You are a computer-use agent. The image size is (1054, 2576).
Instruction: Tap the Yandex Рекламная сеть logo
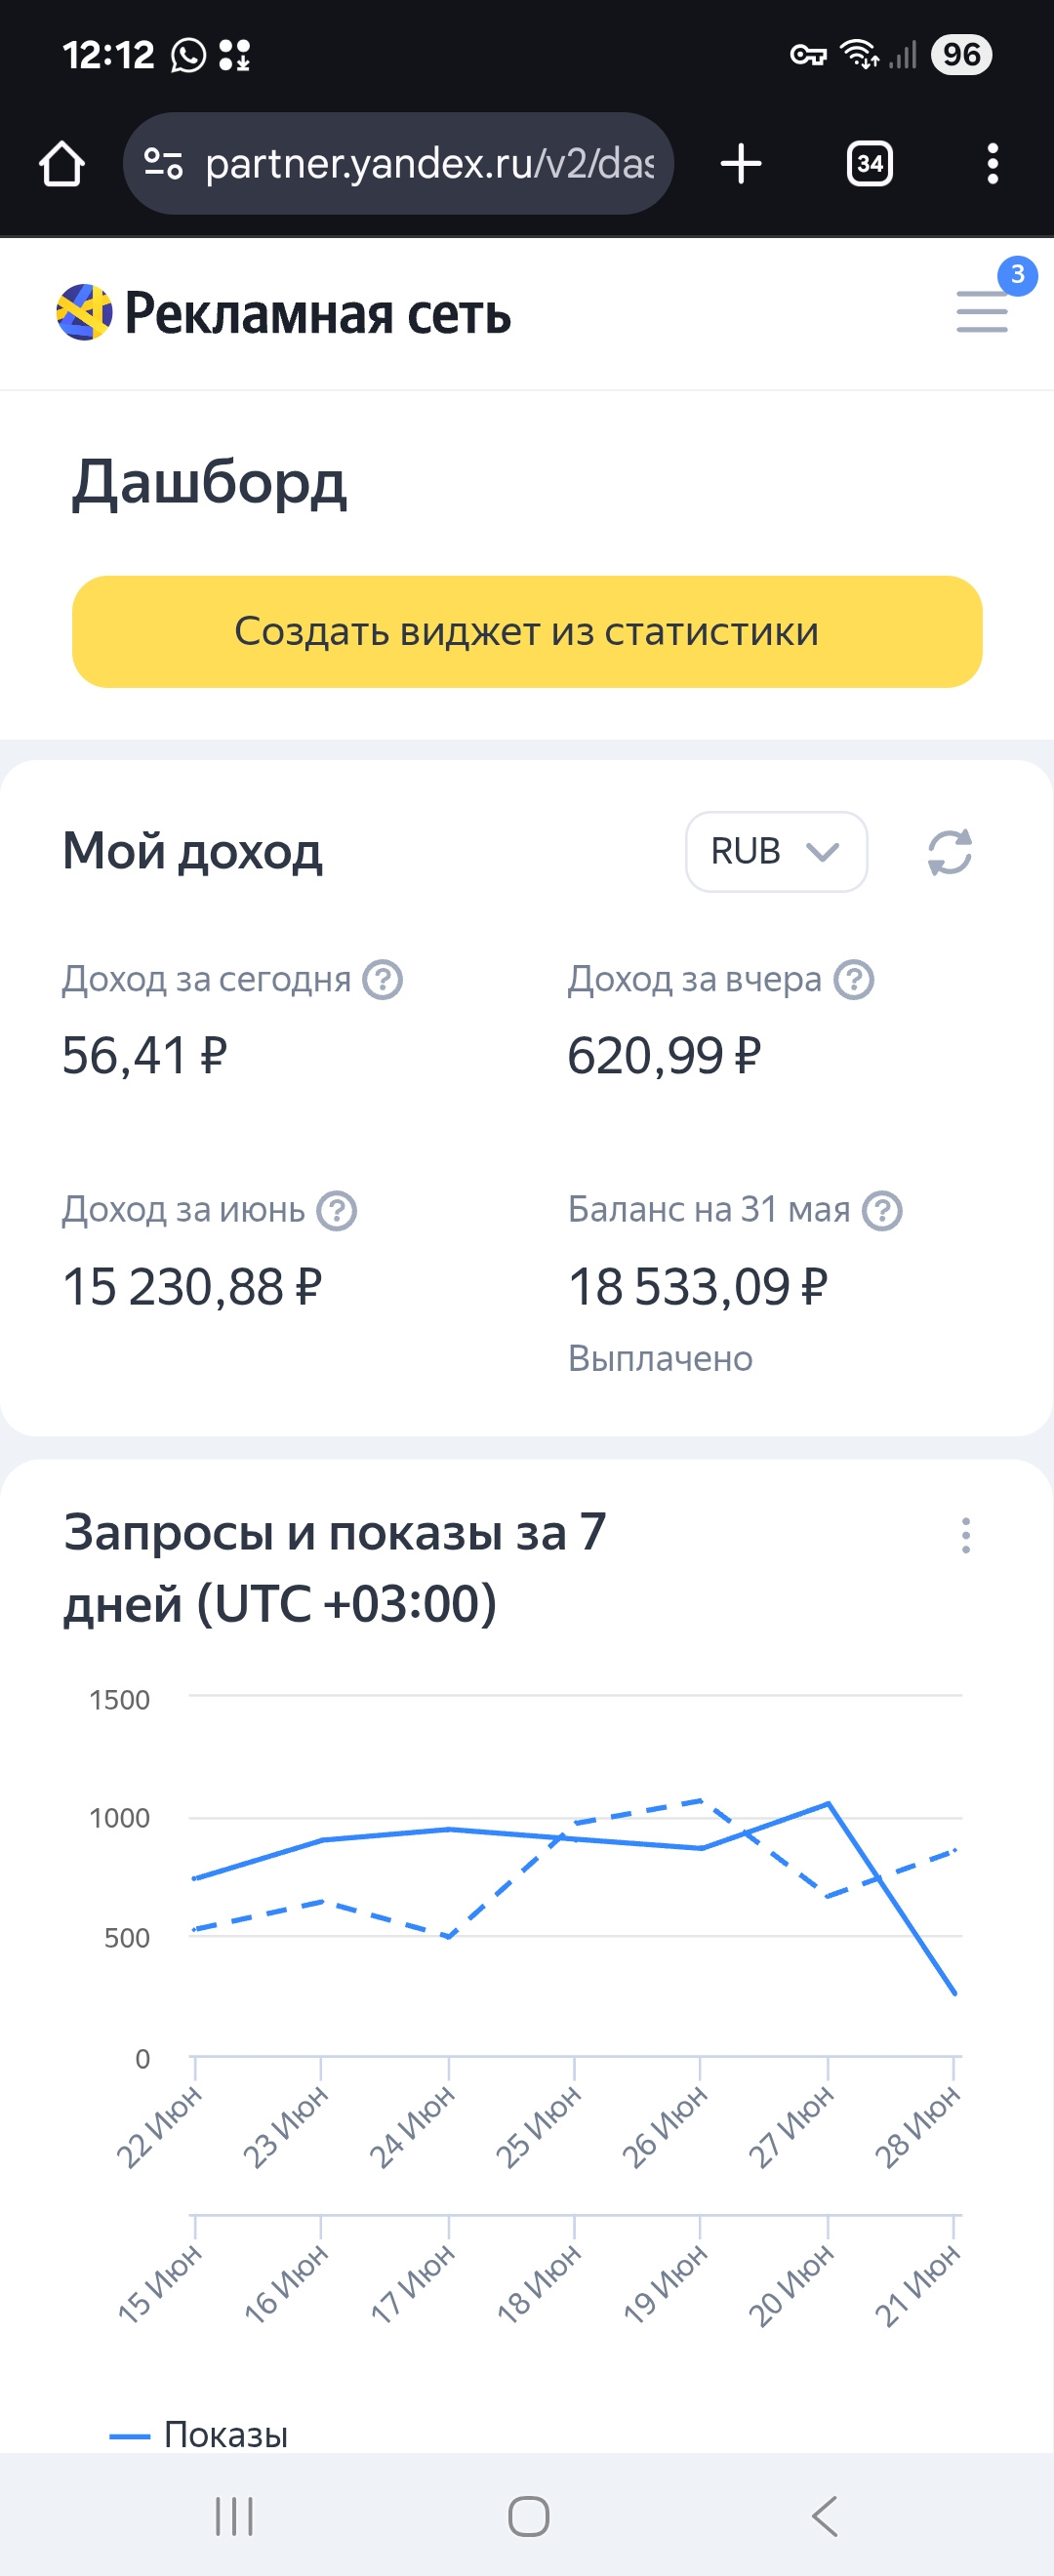pos(284,313)
